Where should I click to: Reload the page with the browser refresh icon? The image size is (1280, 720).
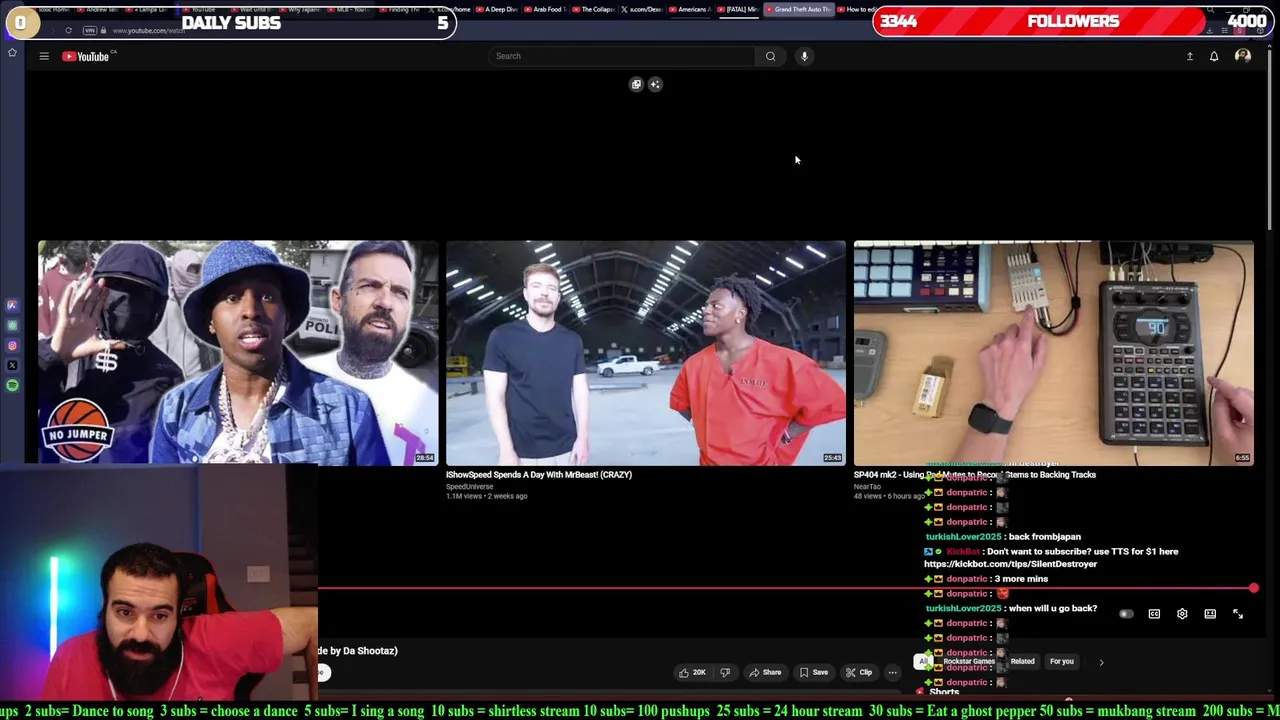point(67,30)
